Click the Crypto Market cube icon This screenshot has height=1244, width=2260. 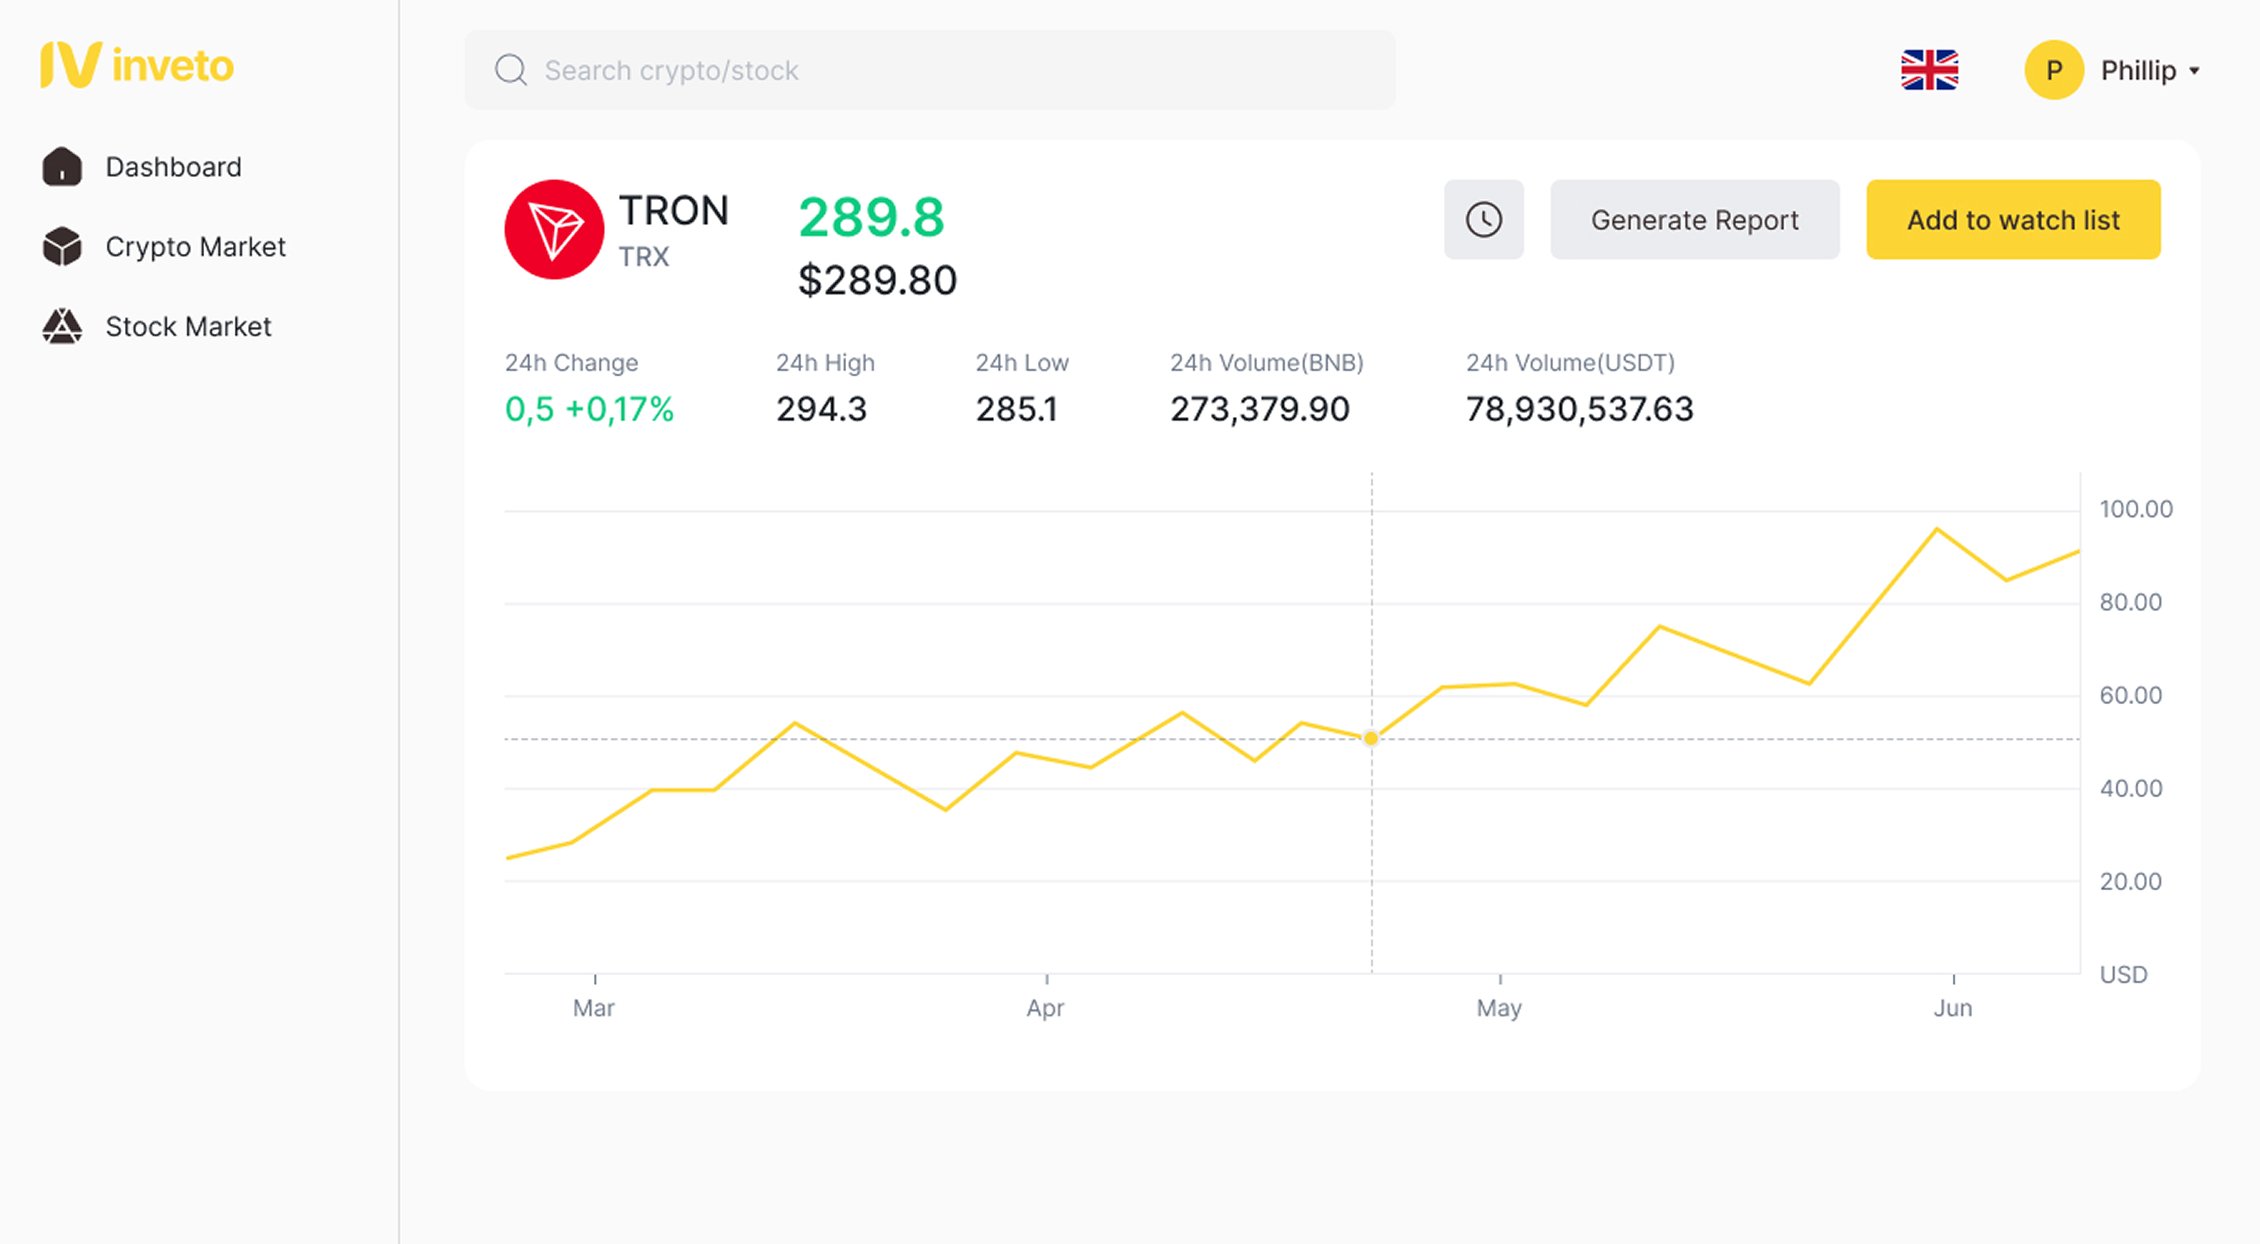(x=62, y=246)
